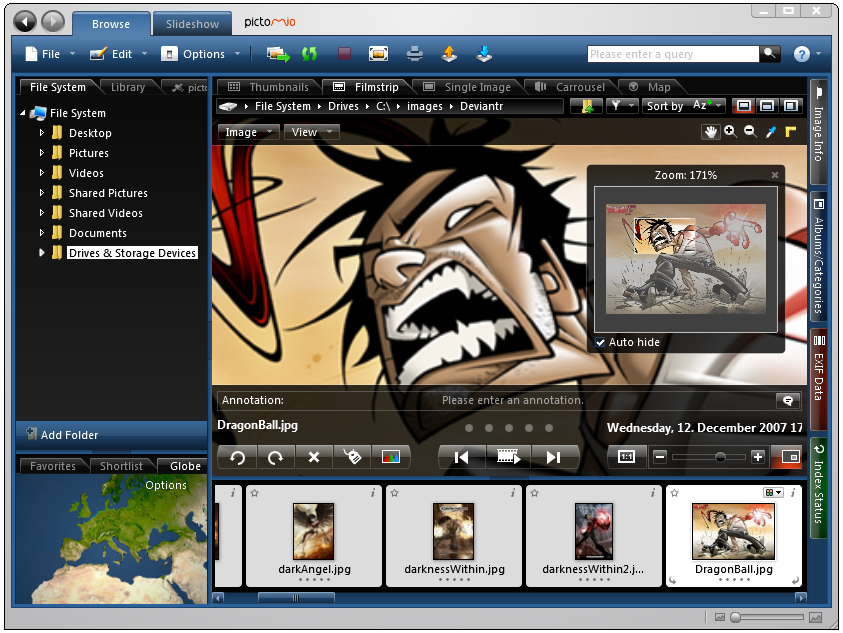
Task: Click the 1:1 actual size button
Action: pyautogui.click(x=626, y=457)
